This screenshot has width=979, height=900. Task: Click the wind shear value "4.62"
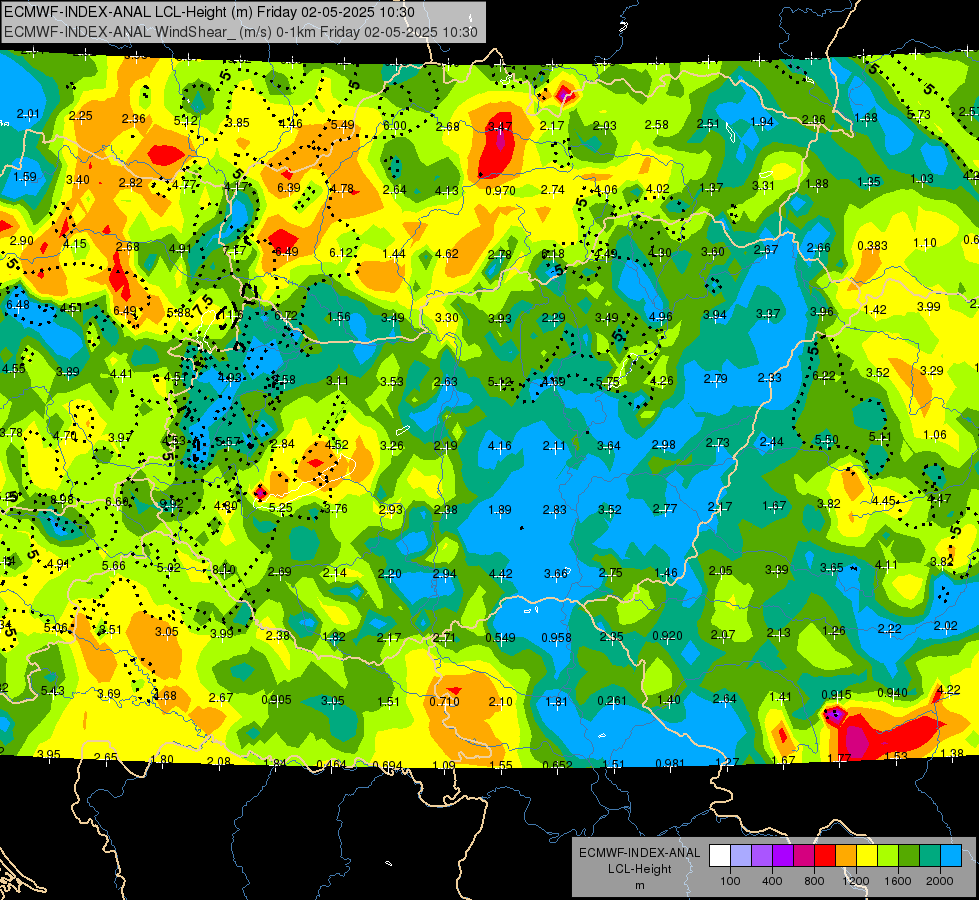point(446,254)
